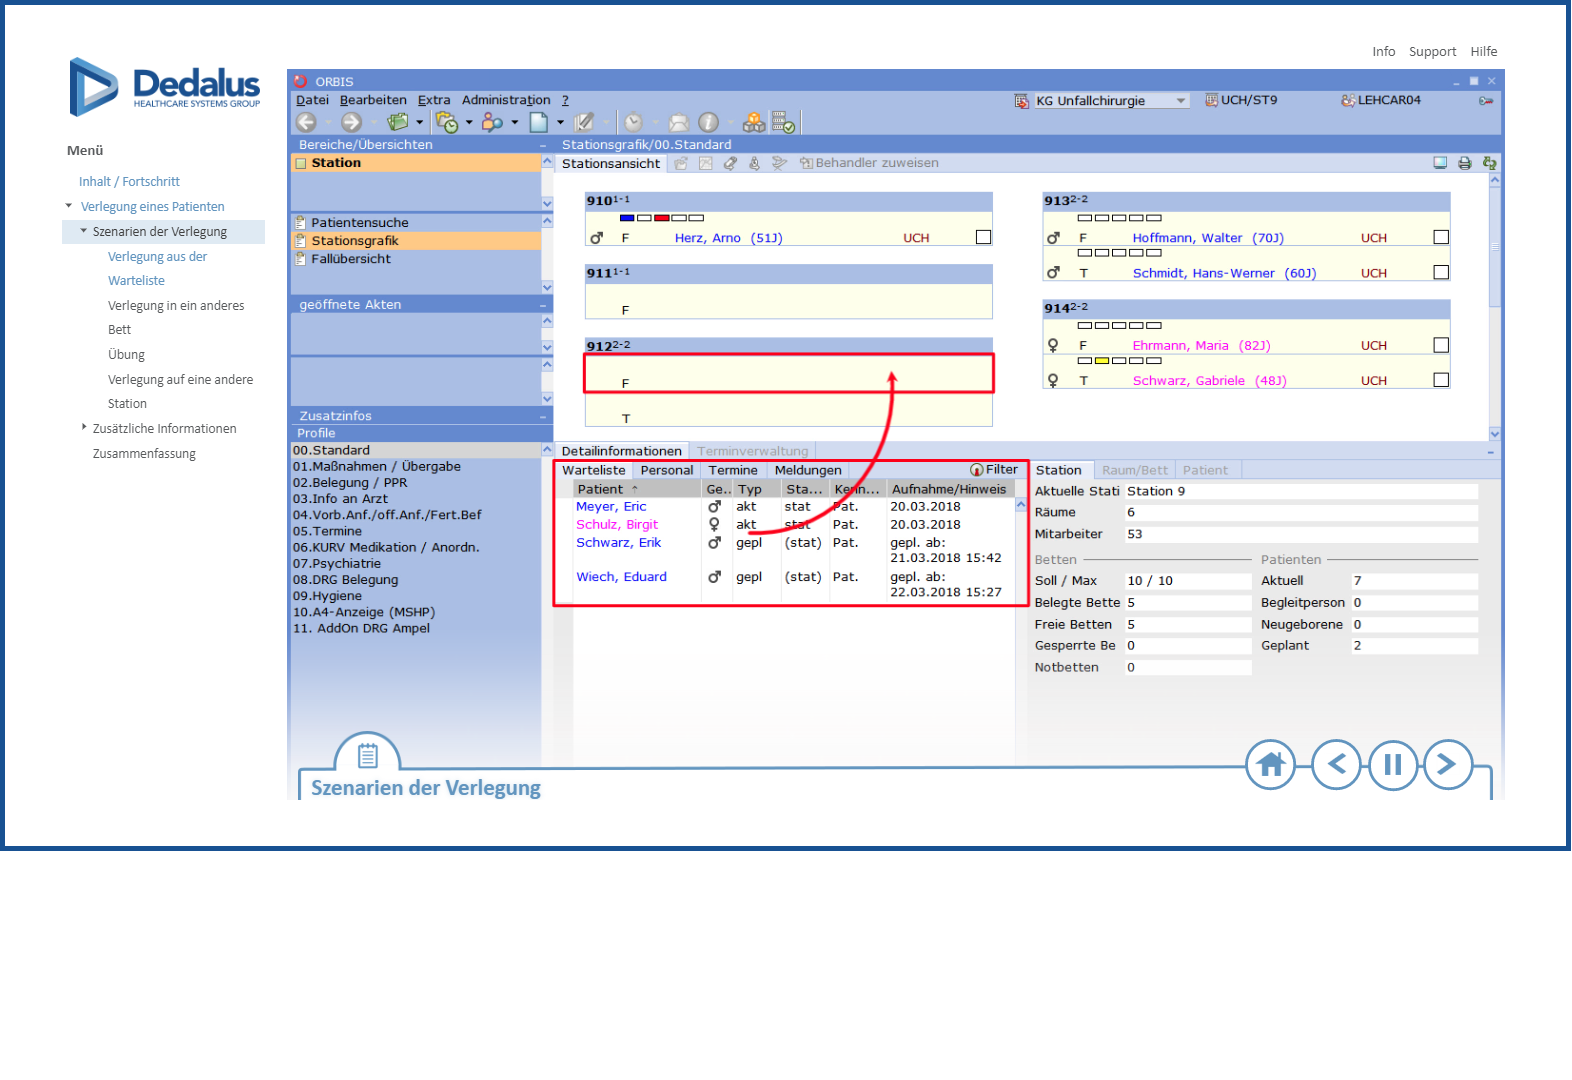
Task: Select checkbox for Schwarz, Gabriele
Action: point(1440,380)
